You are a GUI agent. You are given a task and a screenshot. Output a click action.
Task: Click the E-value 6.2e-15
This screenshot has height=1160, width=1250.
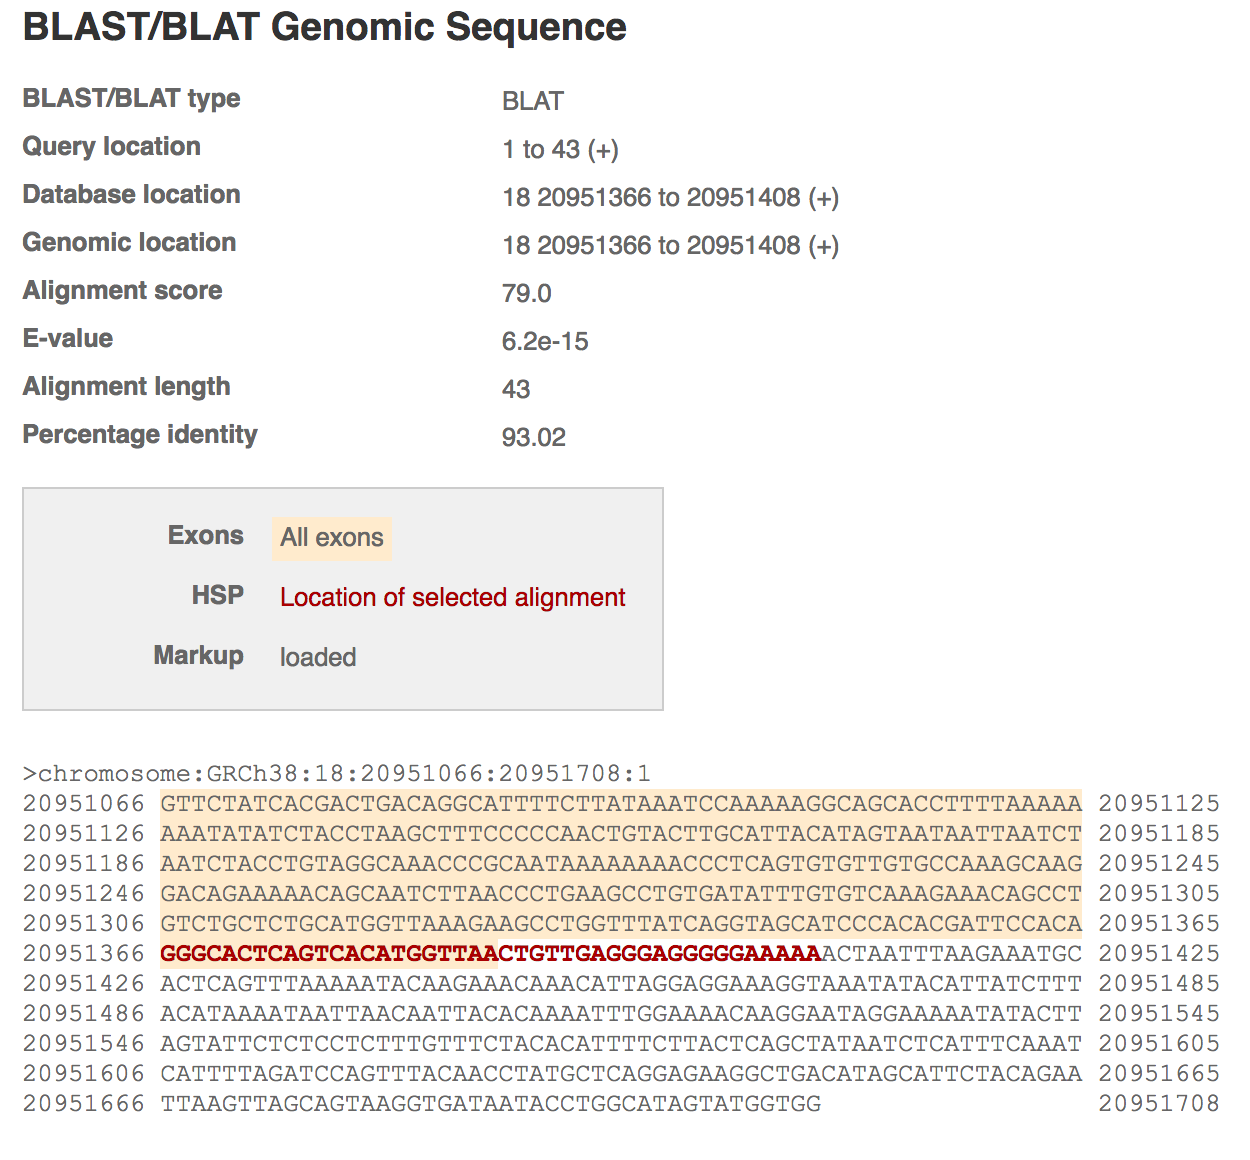[x=545, y=341]
